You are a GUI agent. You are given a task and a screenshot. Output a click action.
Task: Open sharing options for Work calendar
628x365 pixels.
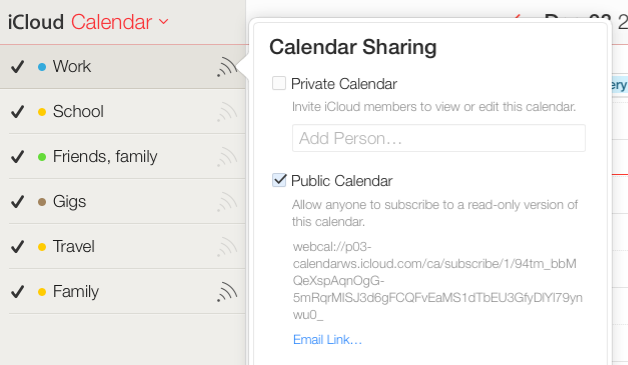pyautogui.click(x=227, y=67)
